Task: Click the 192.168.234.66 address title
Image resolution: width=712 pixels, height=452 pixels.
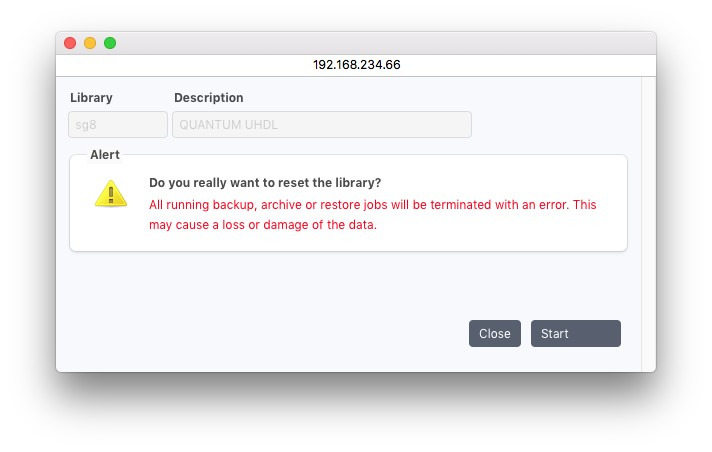Action: point(356,64)
